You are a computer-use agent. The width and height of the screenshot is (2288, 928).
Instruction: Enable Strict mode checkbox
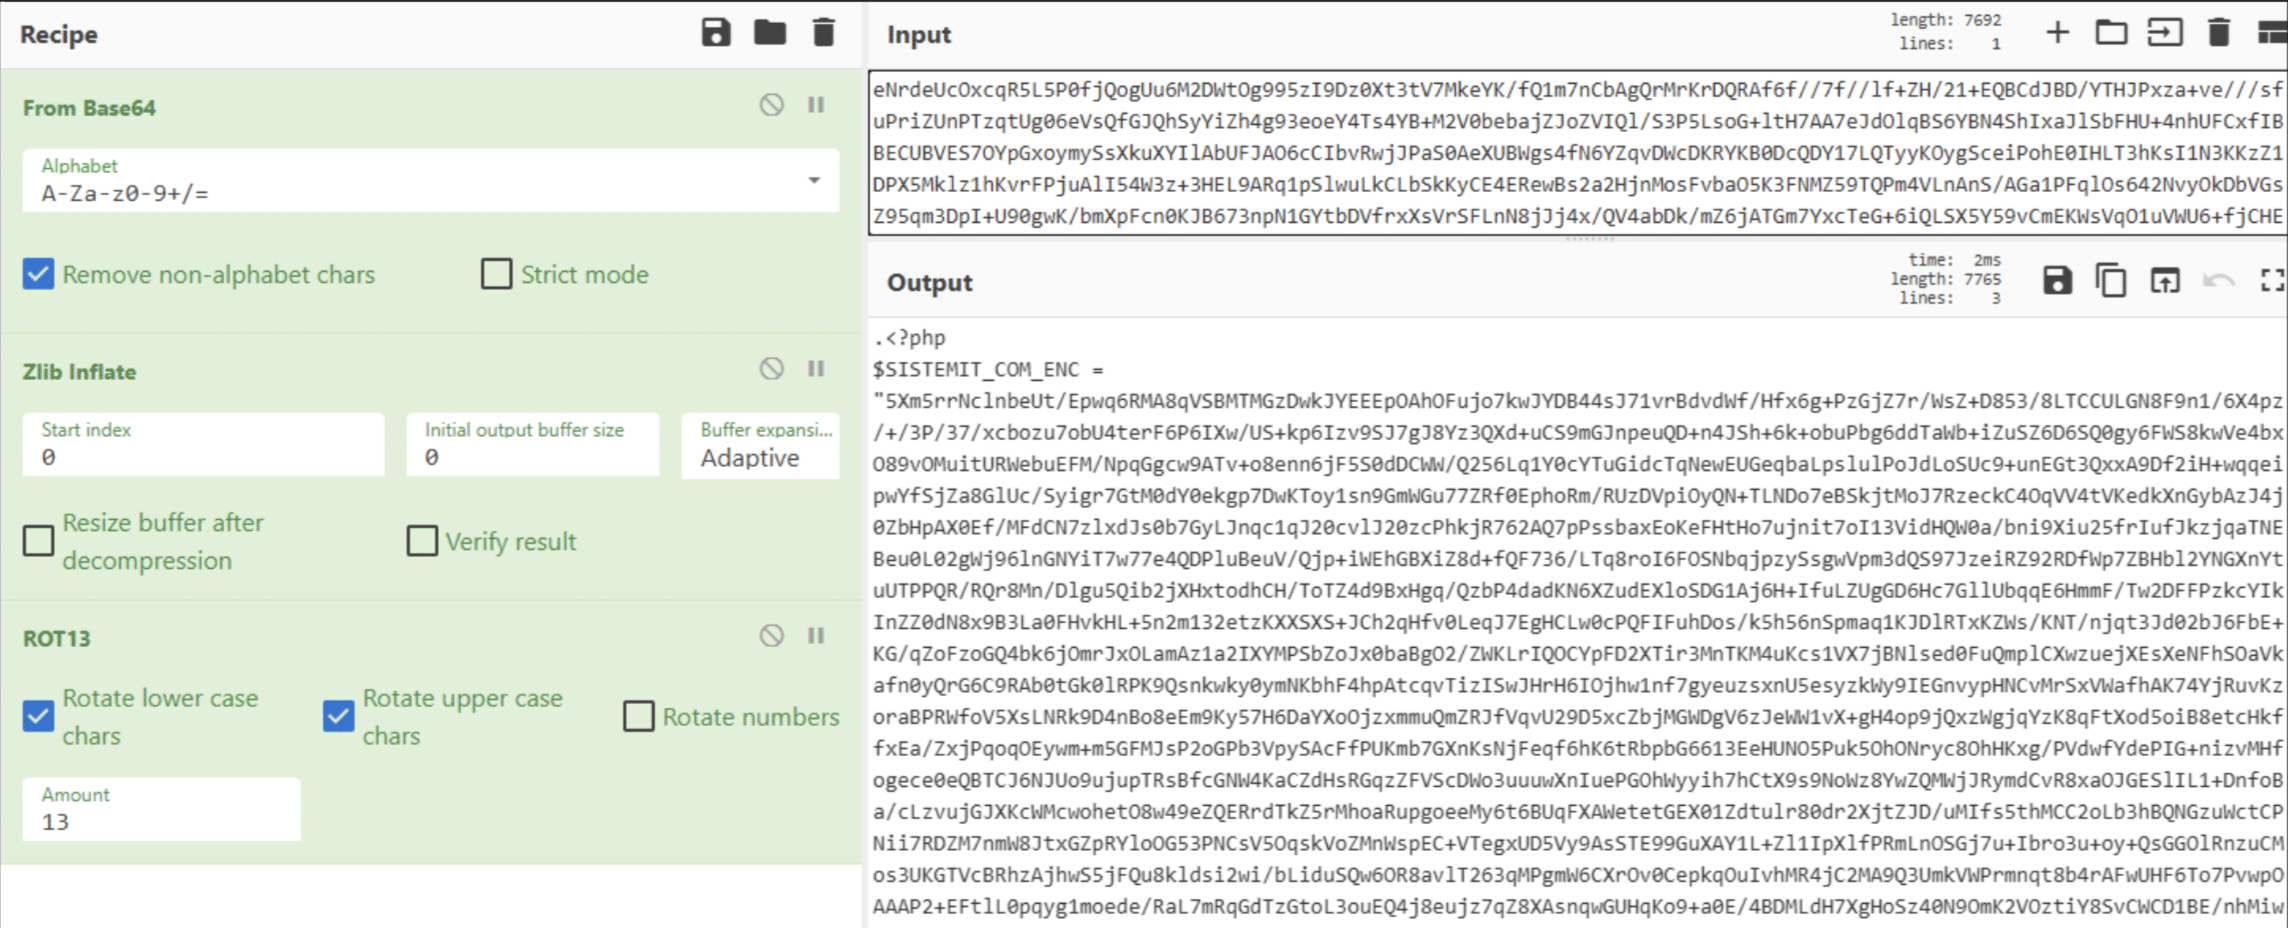coord(496,274)
